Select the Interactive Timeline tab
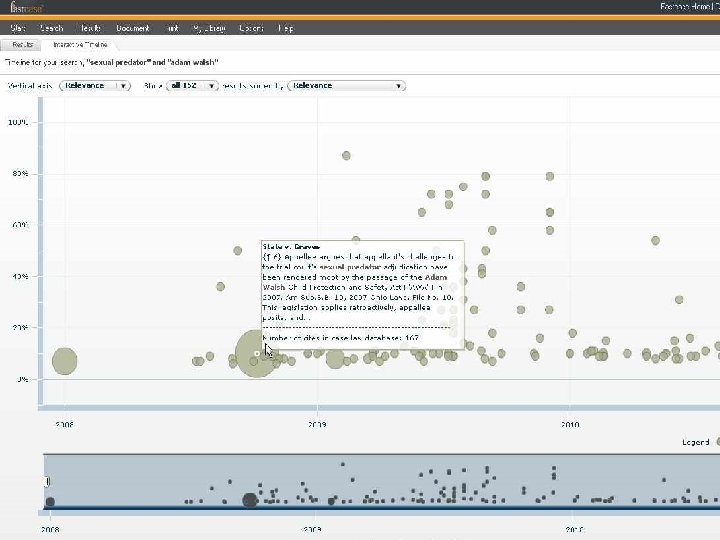This screenshot has width=720, height=540. (x=80, y=45)
